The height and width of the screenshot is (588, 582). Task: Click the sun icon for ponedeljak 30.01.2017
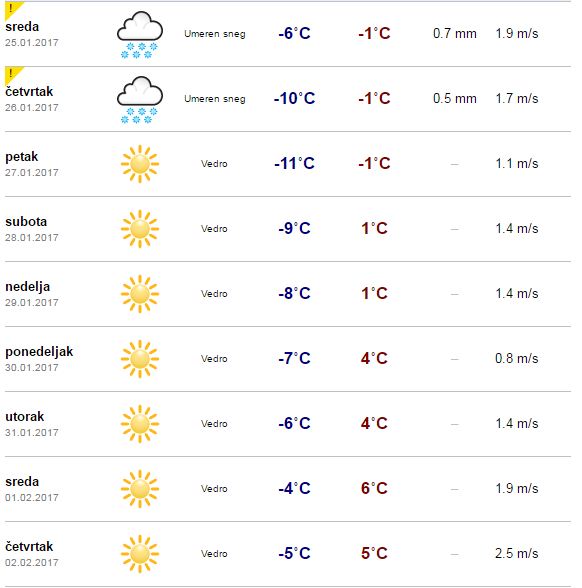140,359
